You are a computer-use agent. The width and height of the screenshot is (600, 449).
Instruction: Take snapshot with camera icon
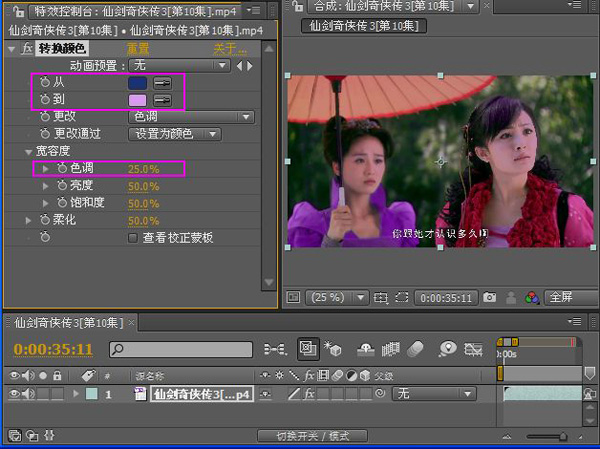[x=489, y=297]
